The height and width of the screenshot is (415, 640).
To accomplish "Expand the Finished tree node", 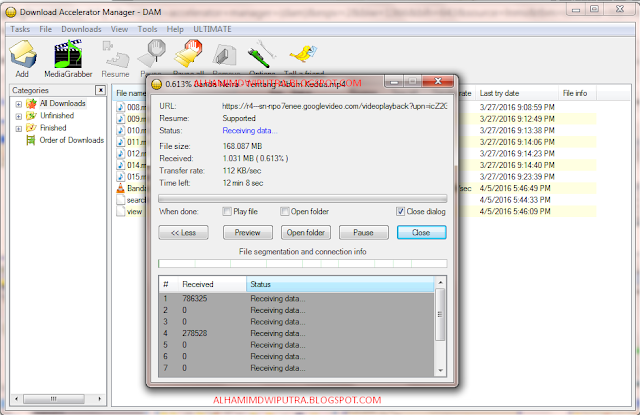I will click(x=19, y=129).
